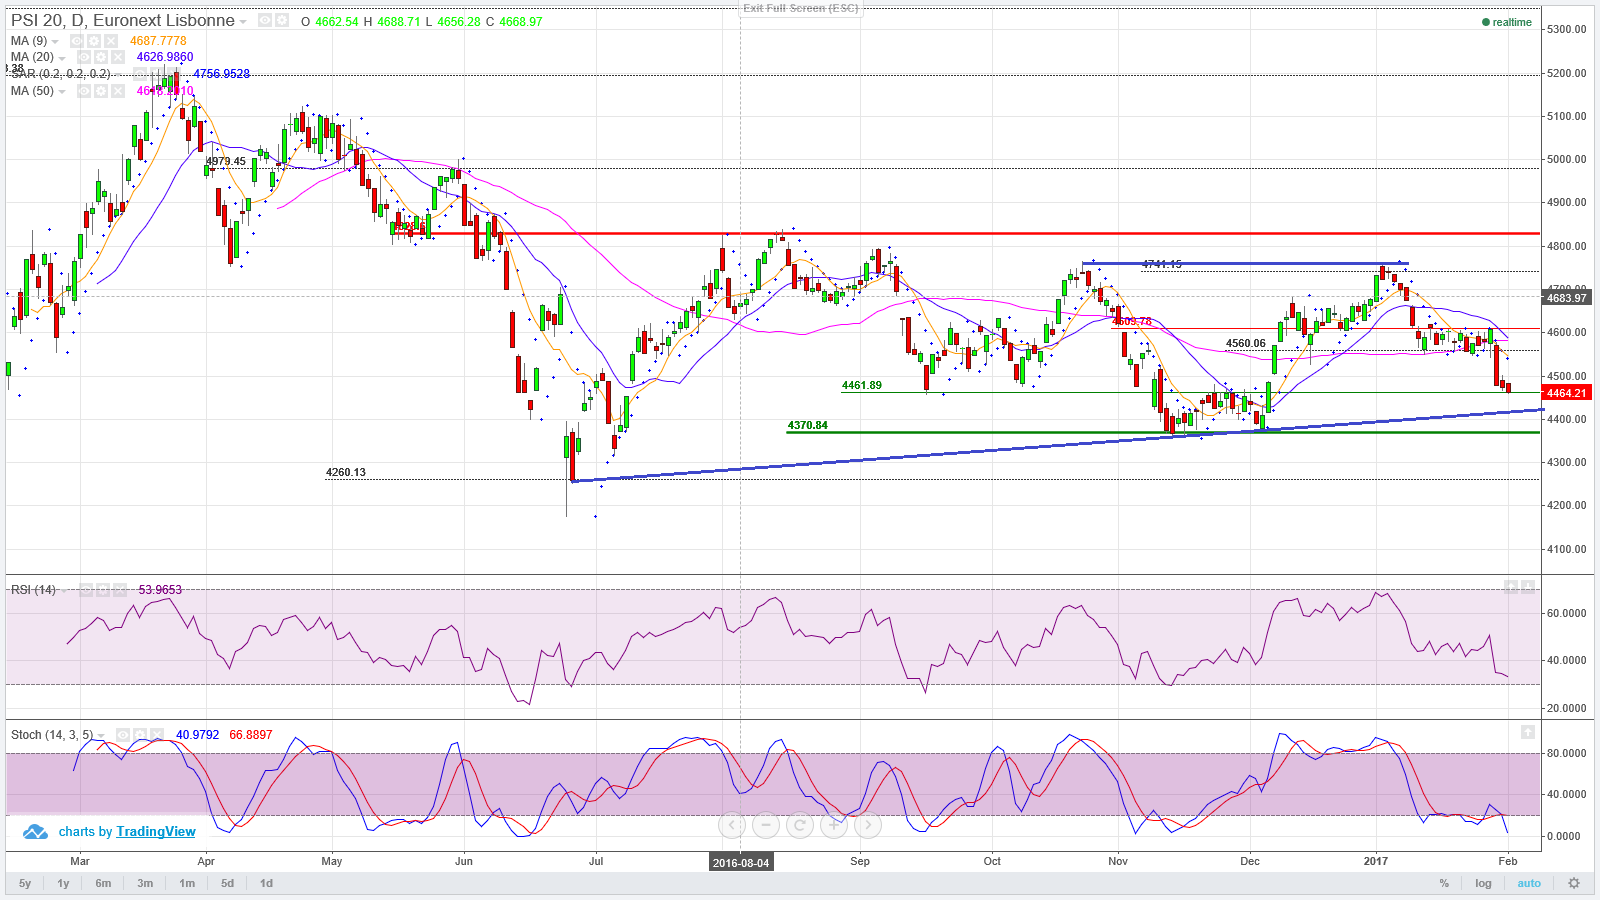The height and width of the screenshot is (900, 1600).
Task: Click the MA (20) value 4626.9860
Action: click(165, 57)
